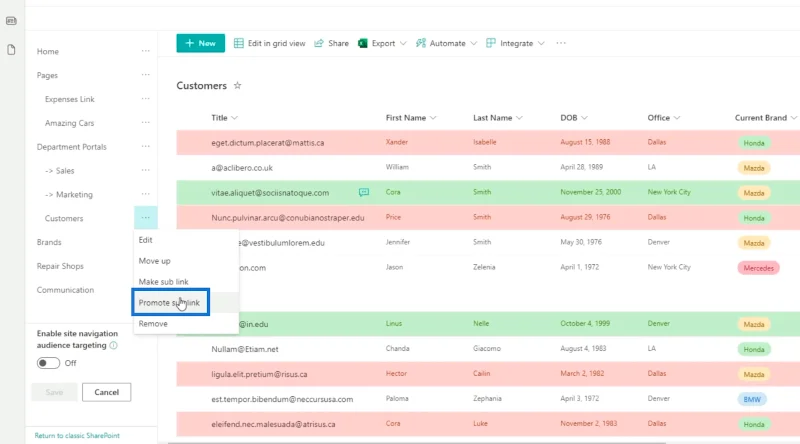Open the Office column dropdown

coord(677,118)
